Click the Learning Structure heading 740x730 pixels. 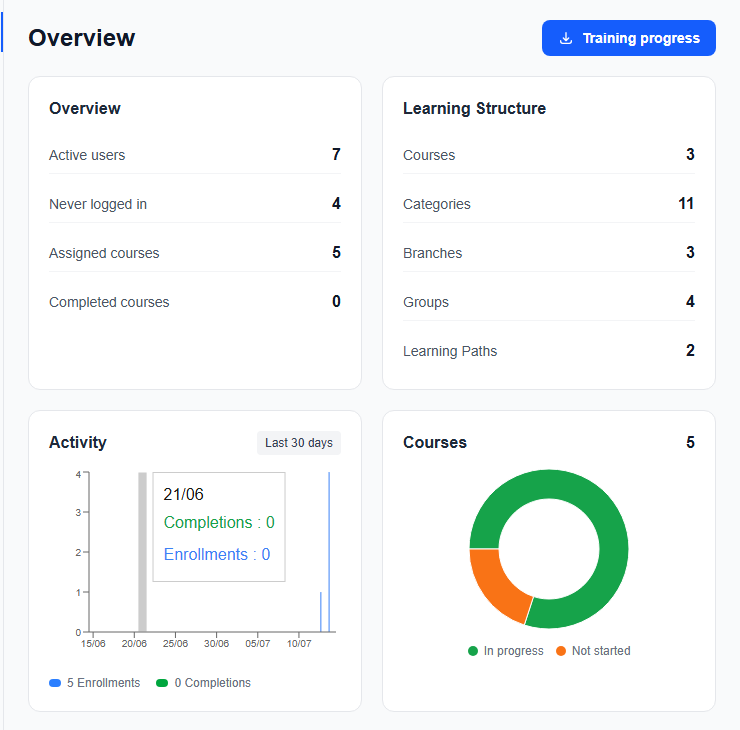(474, 109)
